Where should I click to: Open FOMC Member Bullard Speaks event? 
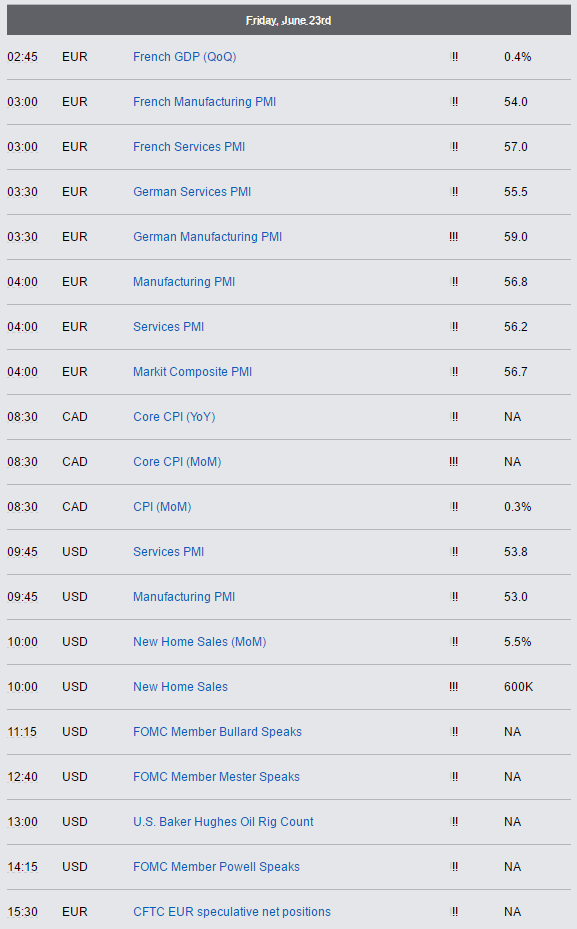(x=217, y=732)
